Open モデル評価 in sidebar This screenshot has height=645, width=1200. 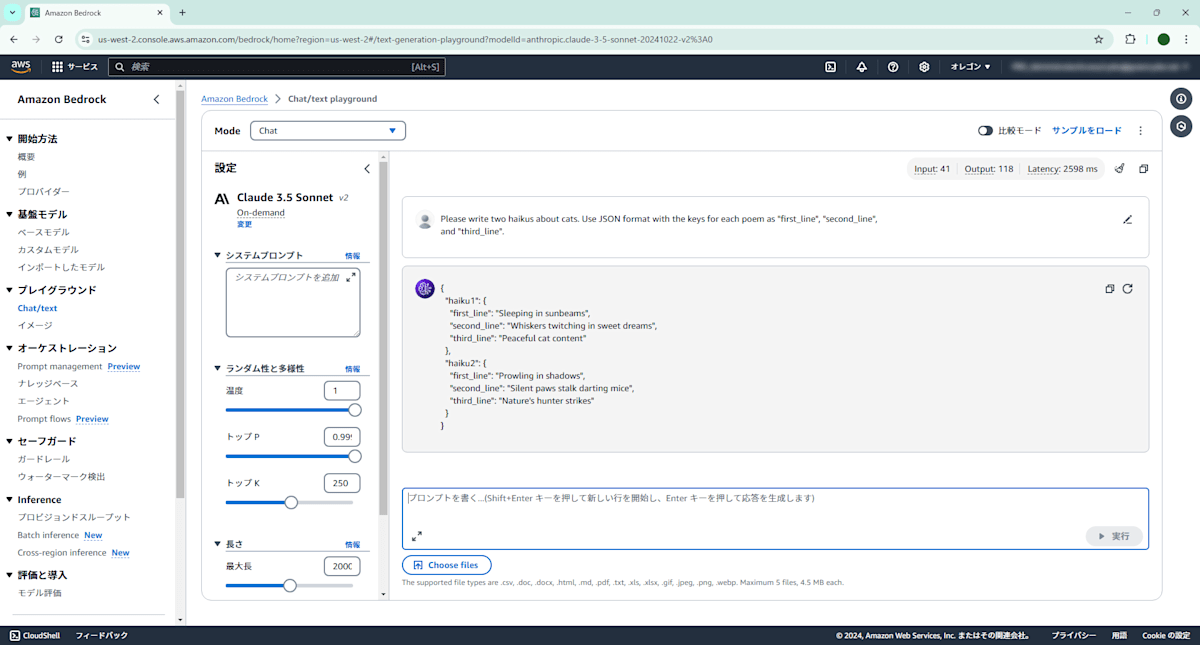pos(39,593)
